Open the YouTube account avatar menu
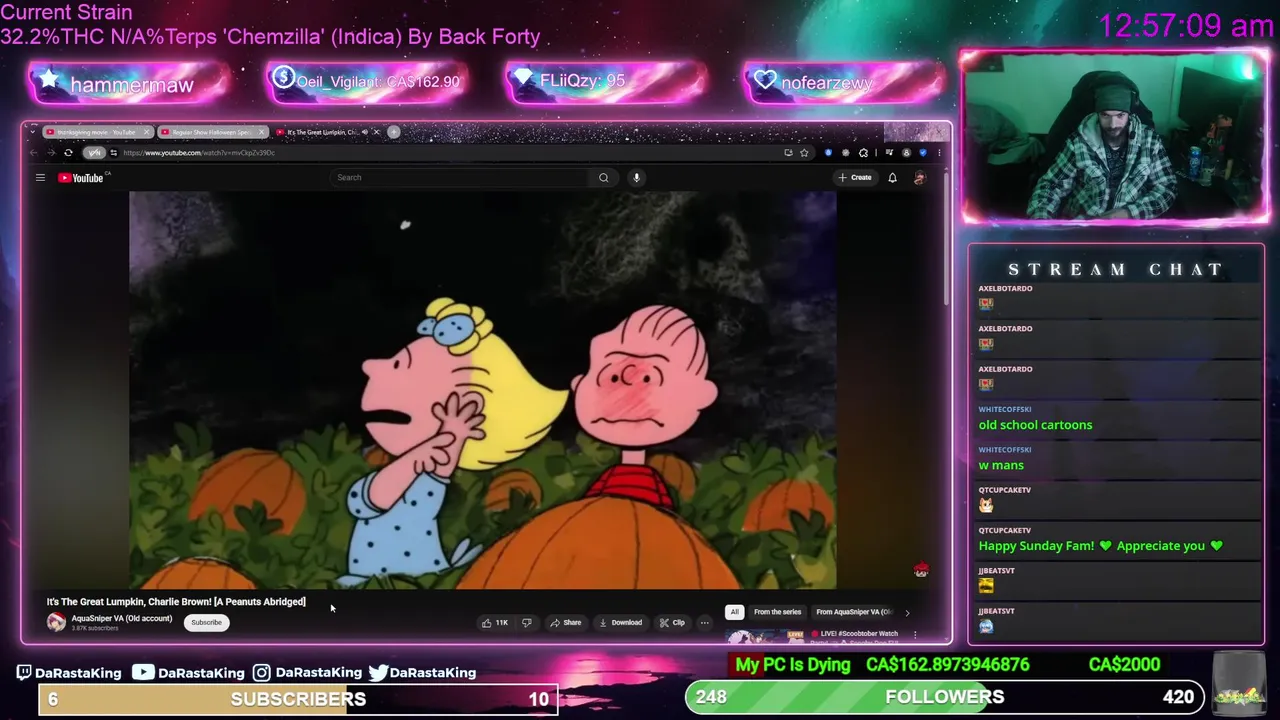This screenshot has height=720, width=1280. coord(920,178)
